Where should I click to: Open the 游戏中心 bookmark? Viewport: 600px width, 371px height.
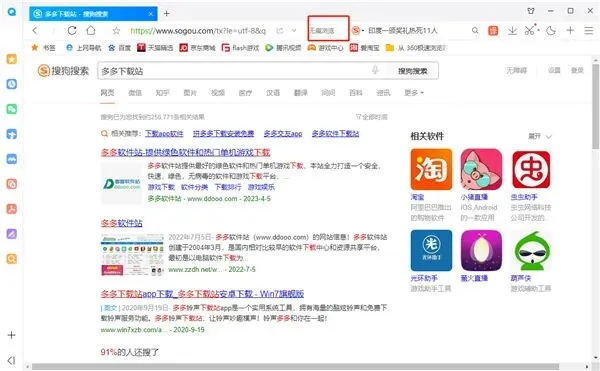(326, 47)
